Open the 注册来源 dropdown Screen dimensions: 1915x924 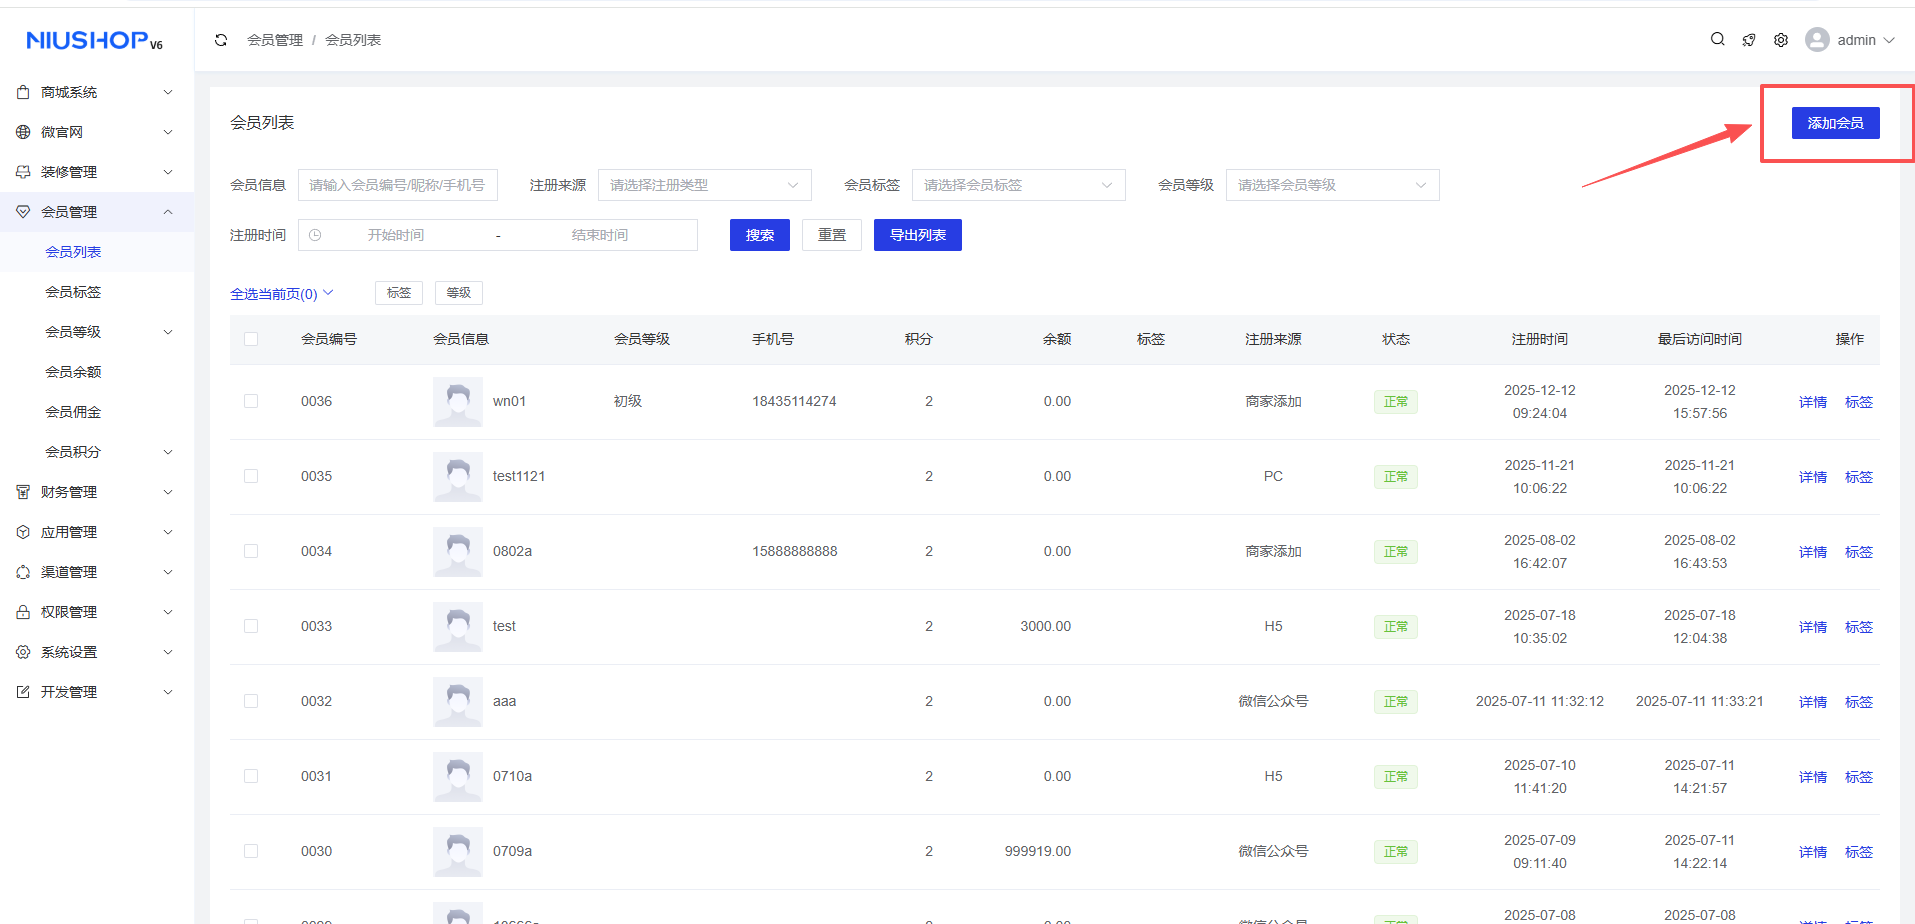tap(704, 185)
